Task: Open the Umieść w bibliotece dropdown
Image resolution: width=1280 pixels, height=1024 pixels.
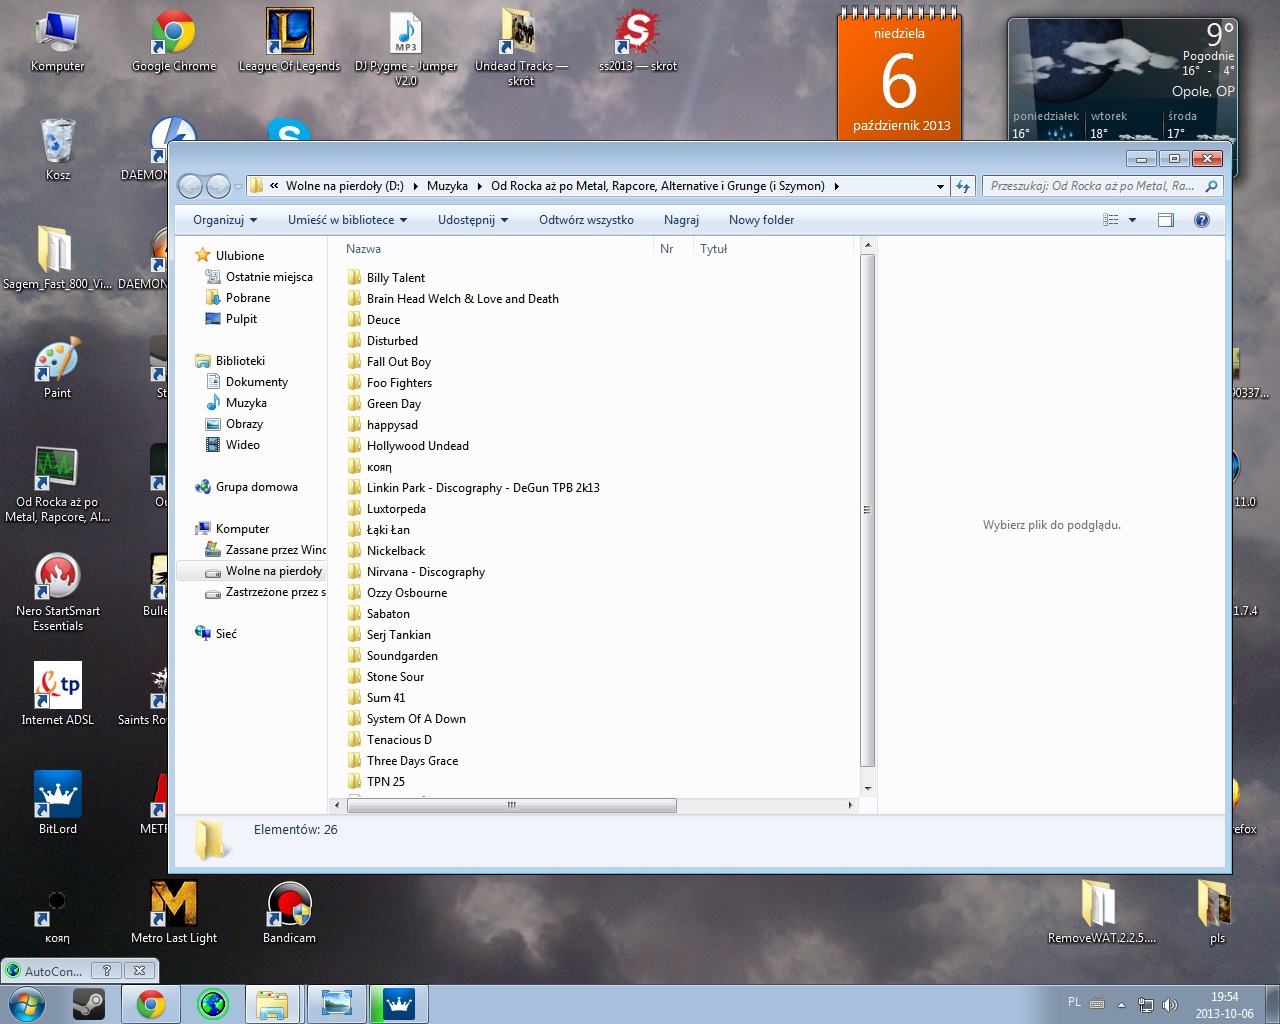Action: pos(348,220)
